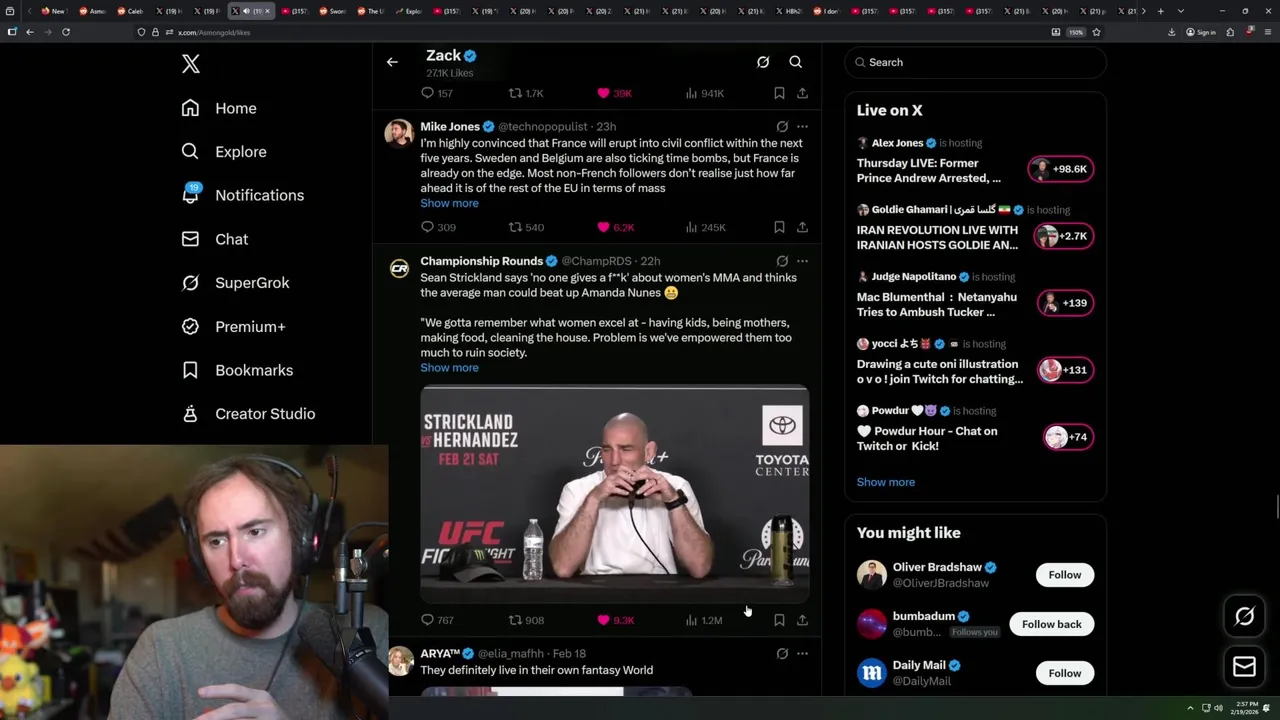
Task: Open Notifications in the sidebar
Action: [x=242, y=195]
